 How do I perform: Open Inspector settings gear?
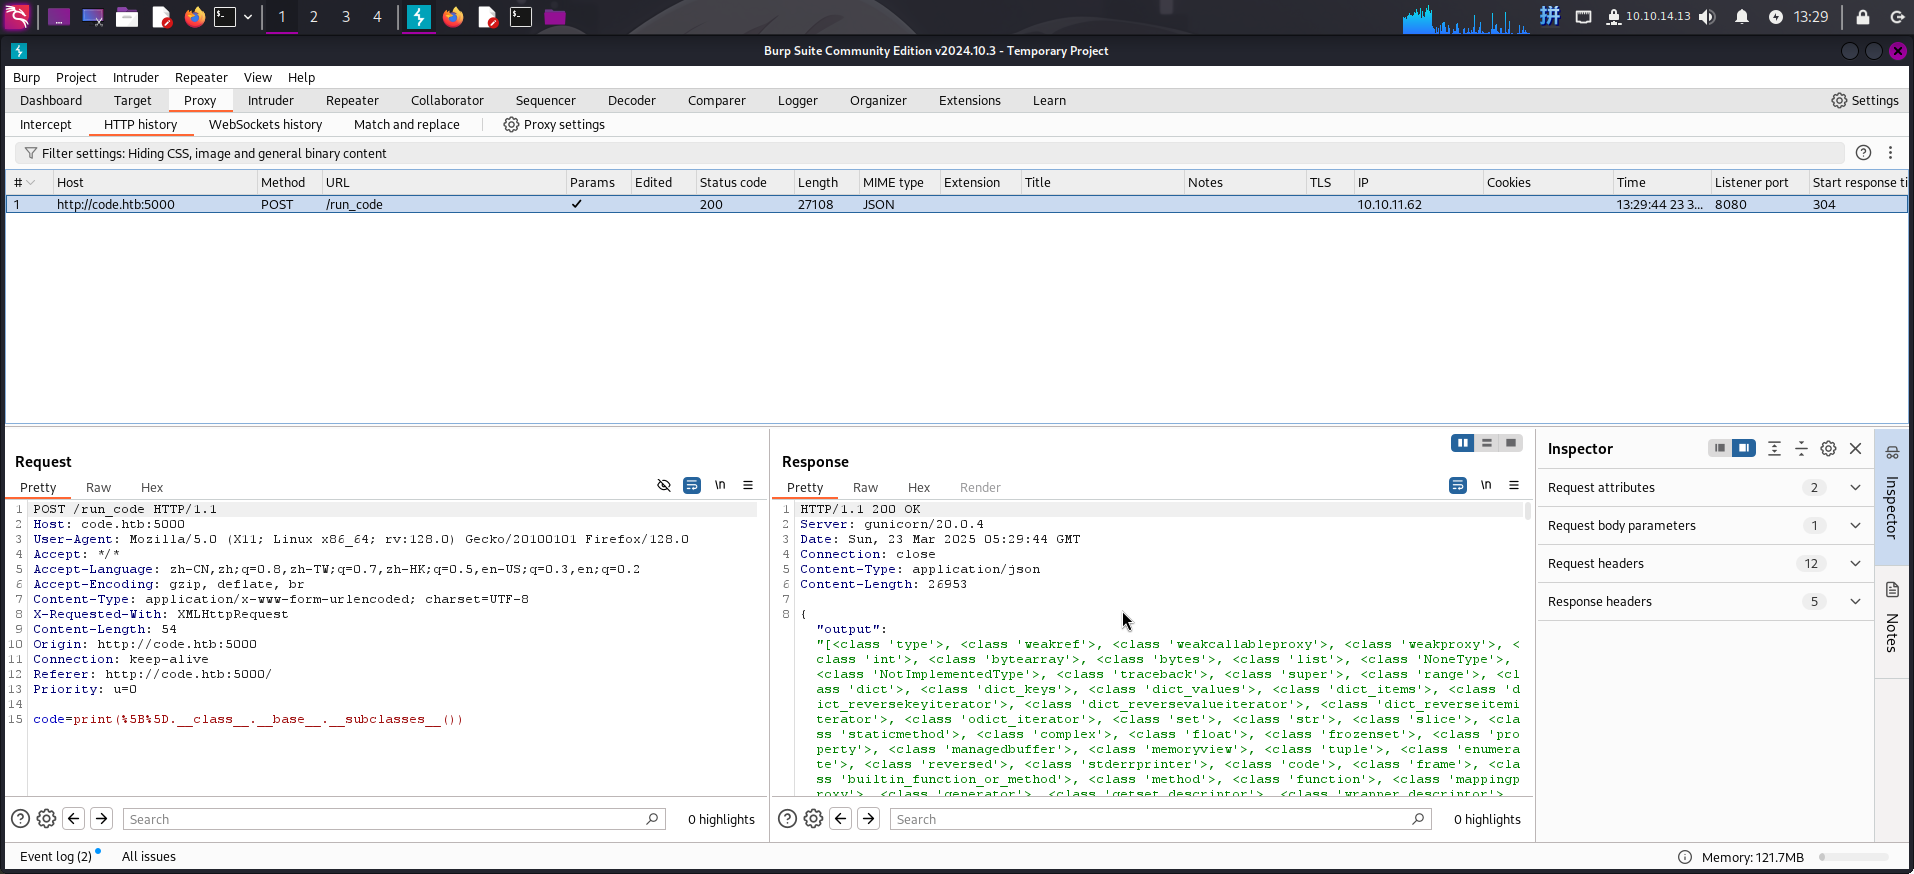pyautogui.click(x=1828, y=448)
